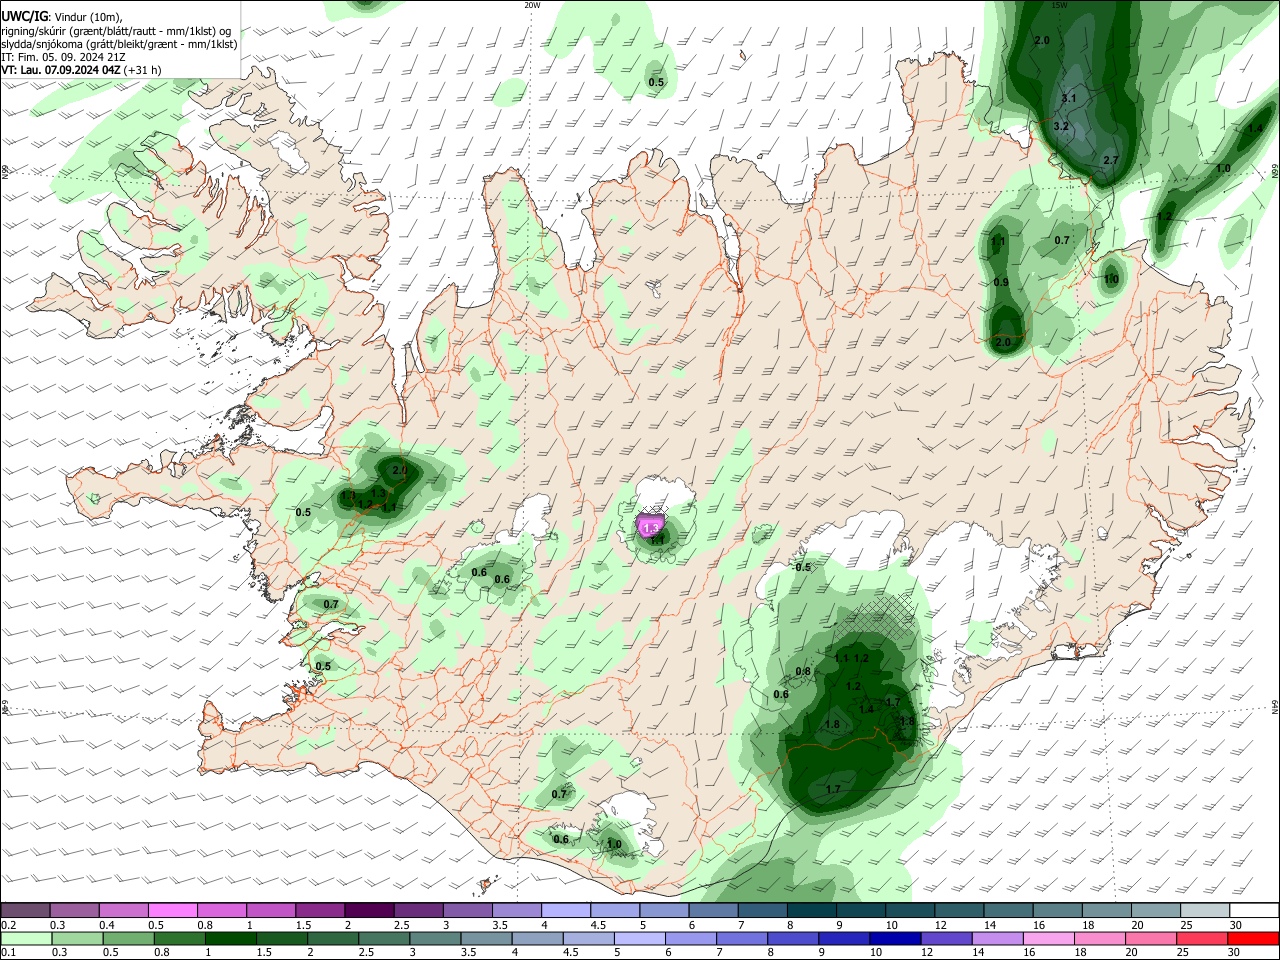Pick the deep navy blue swatch above rain label 10

point(894,938)
